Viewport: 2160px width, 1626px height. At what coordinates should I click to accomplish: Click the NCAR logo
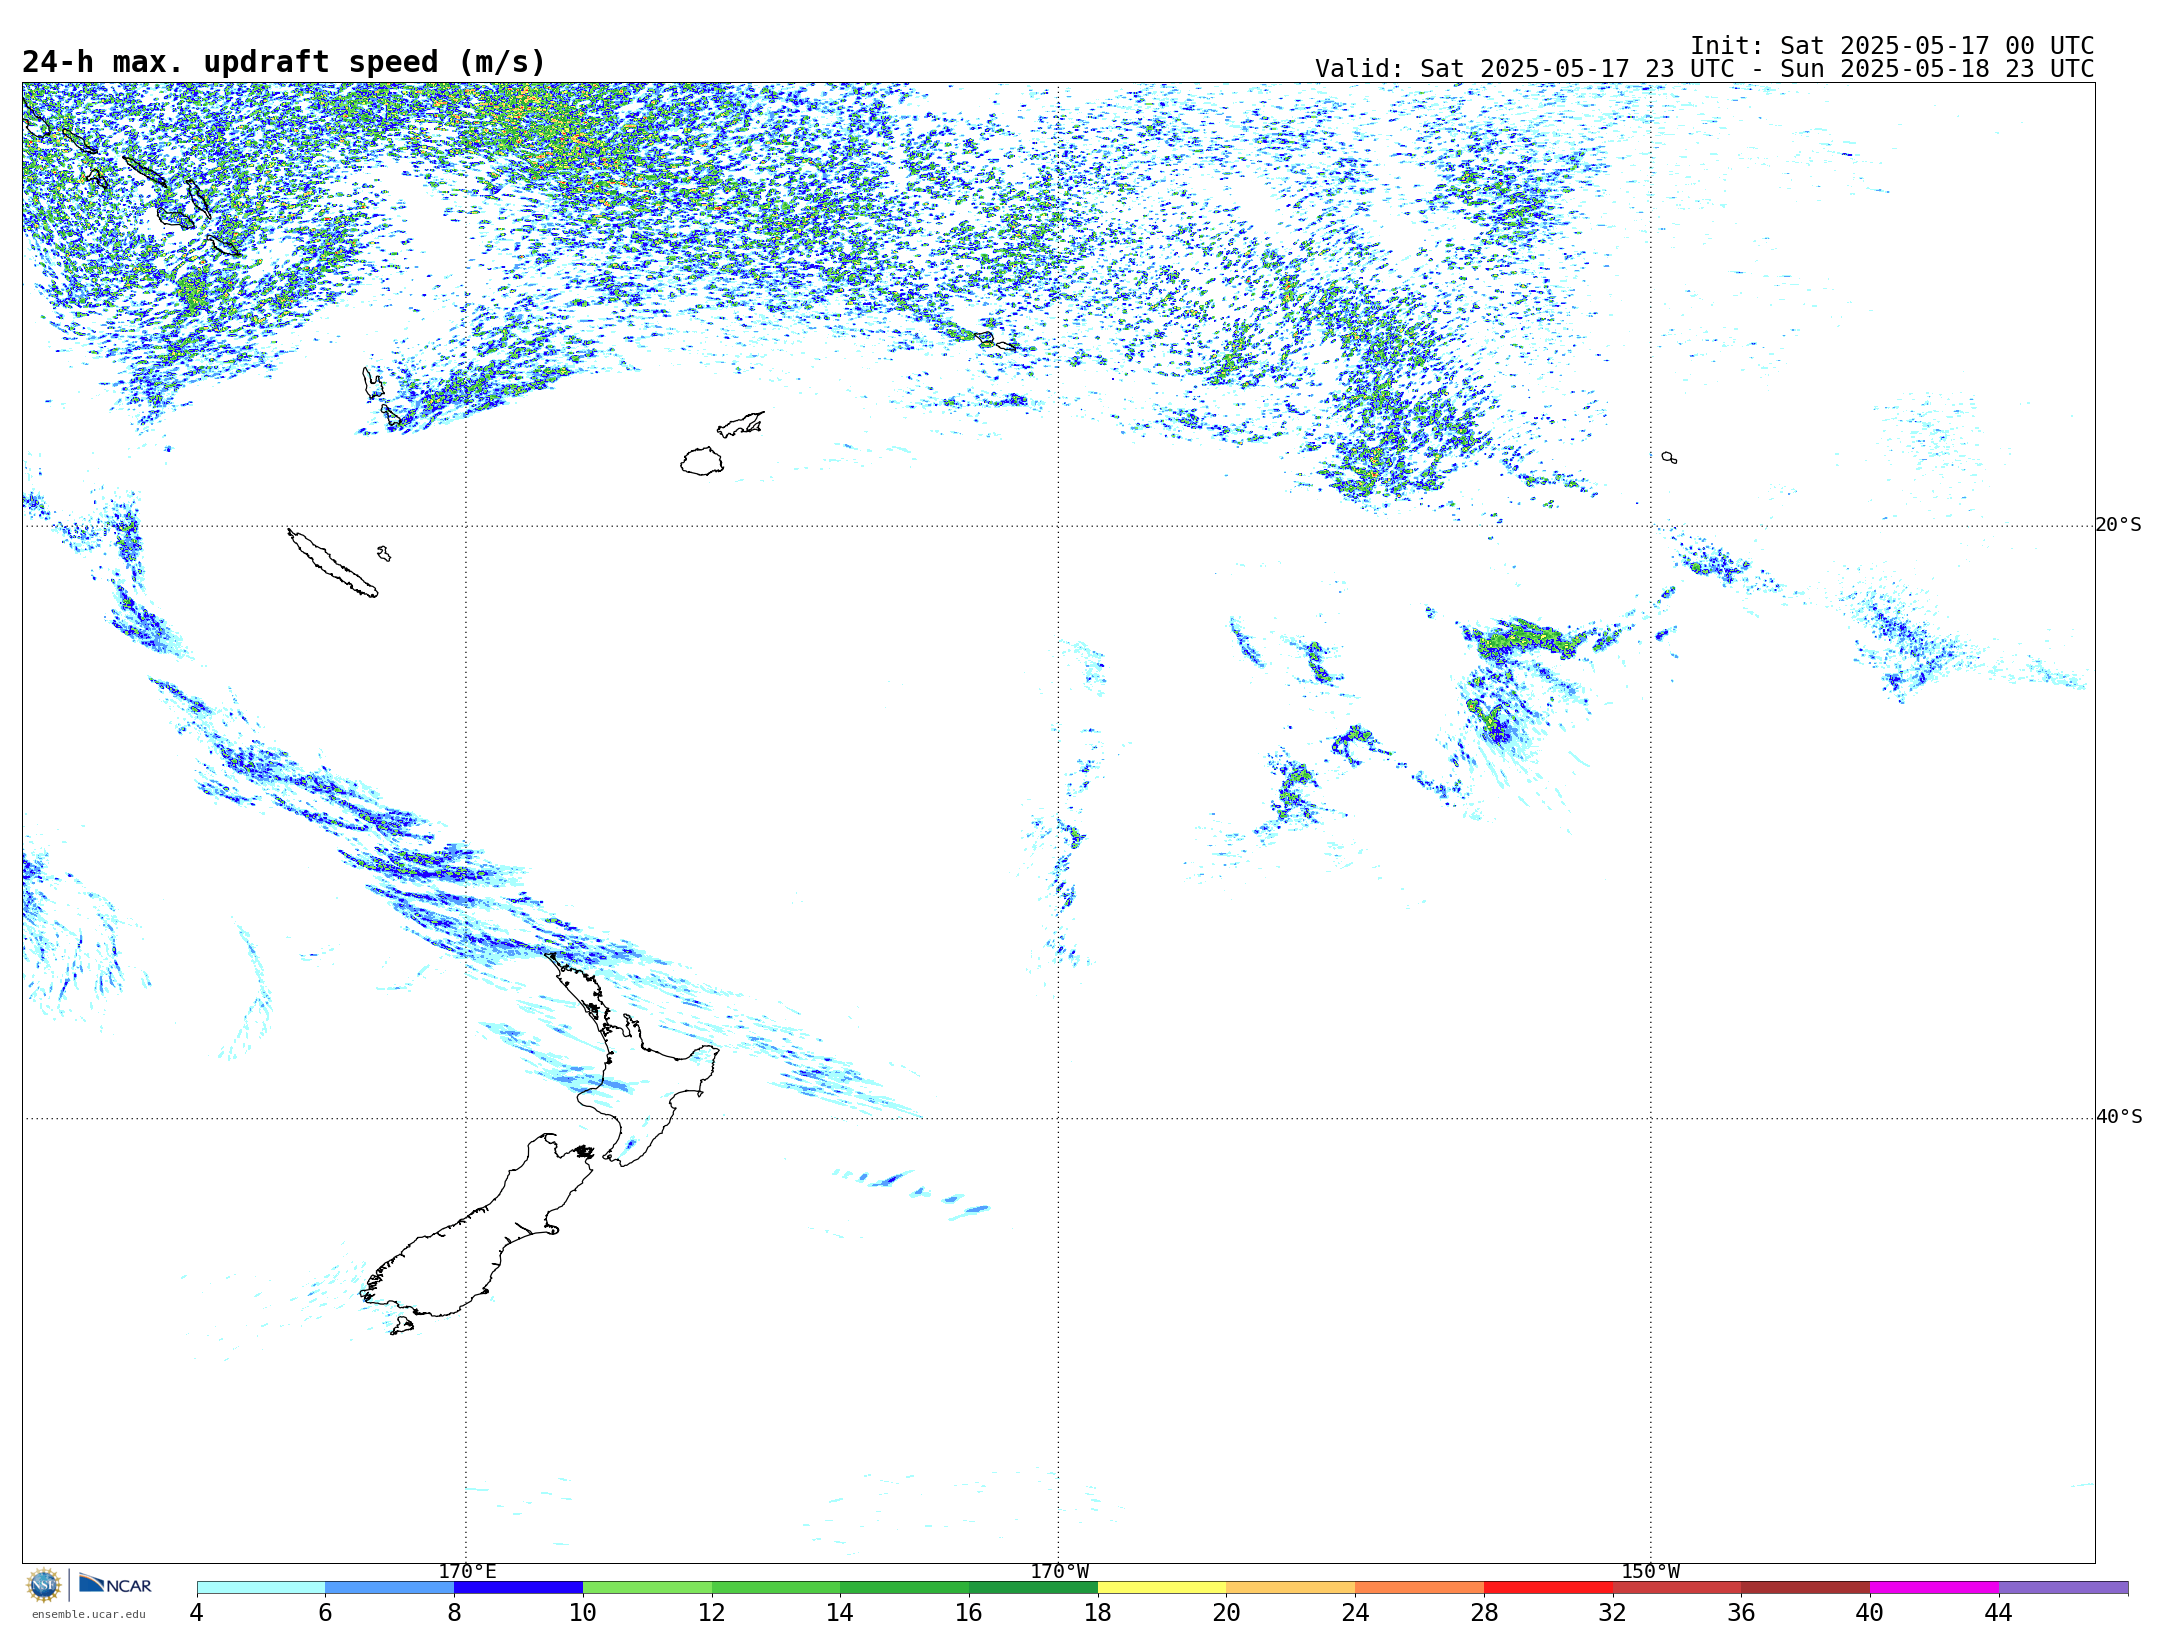pyautogui.click(x=116, y=1585)
